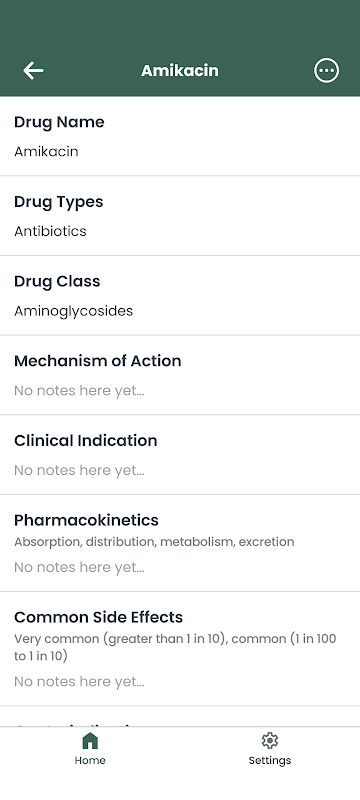Open the Drug Class value Aminoglycosides
Viewport: 360px width, 800px height.
coord(73,311)
